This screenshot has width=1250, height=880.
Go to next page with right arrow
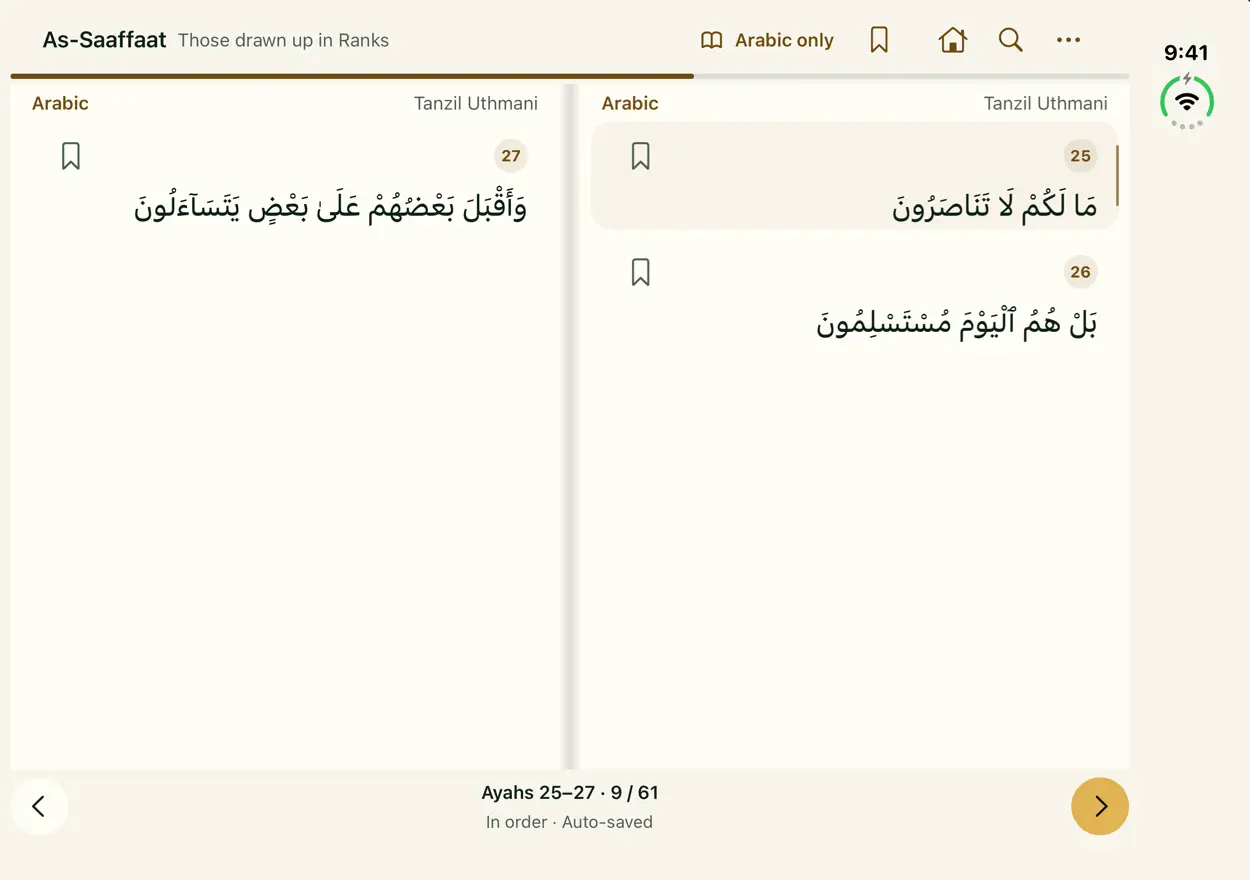click(1100, 806)
